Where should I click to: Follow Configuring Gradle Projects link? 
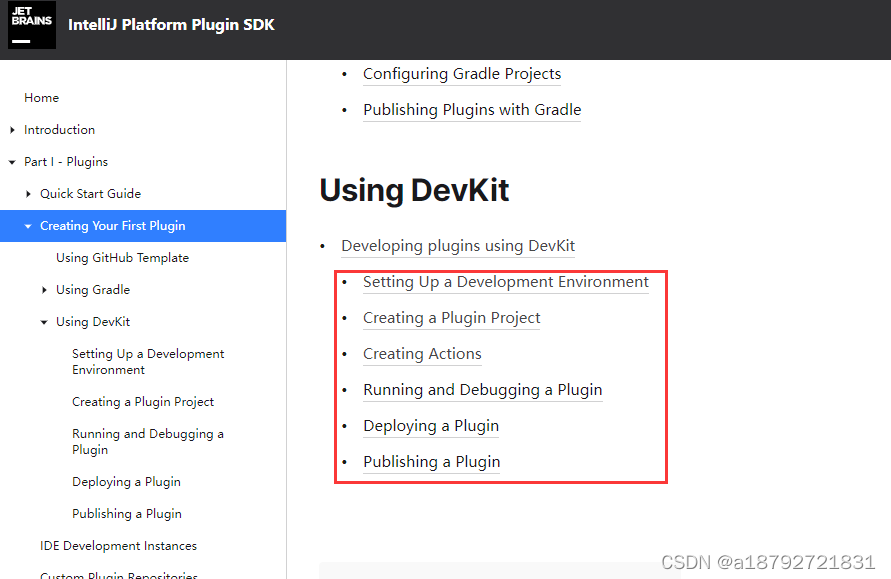click(x=462, y=74)
